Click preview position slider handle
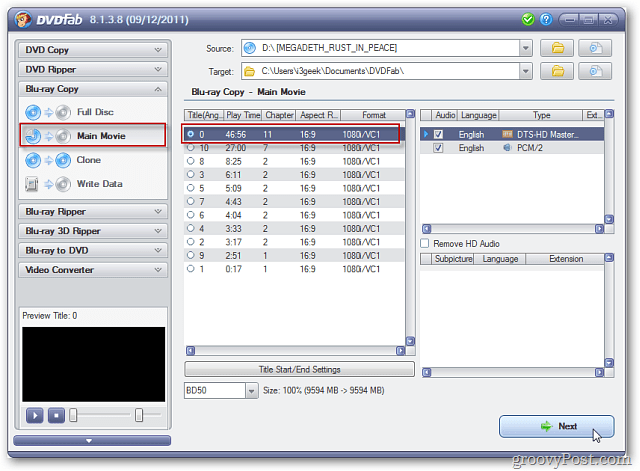 click(73, 415)
